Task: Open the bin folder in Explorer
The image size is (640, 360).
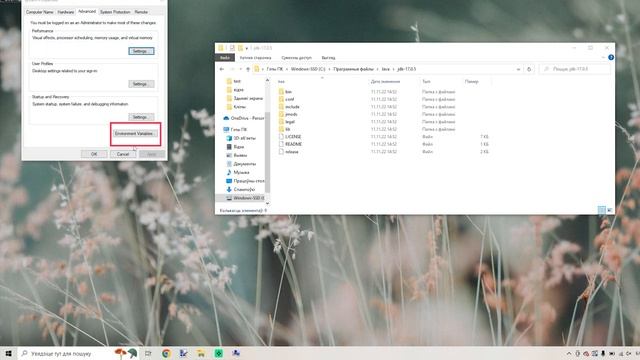Action: (x=288, y=92)
